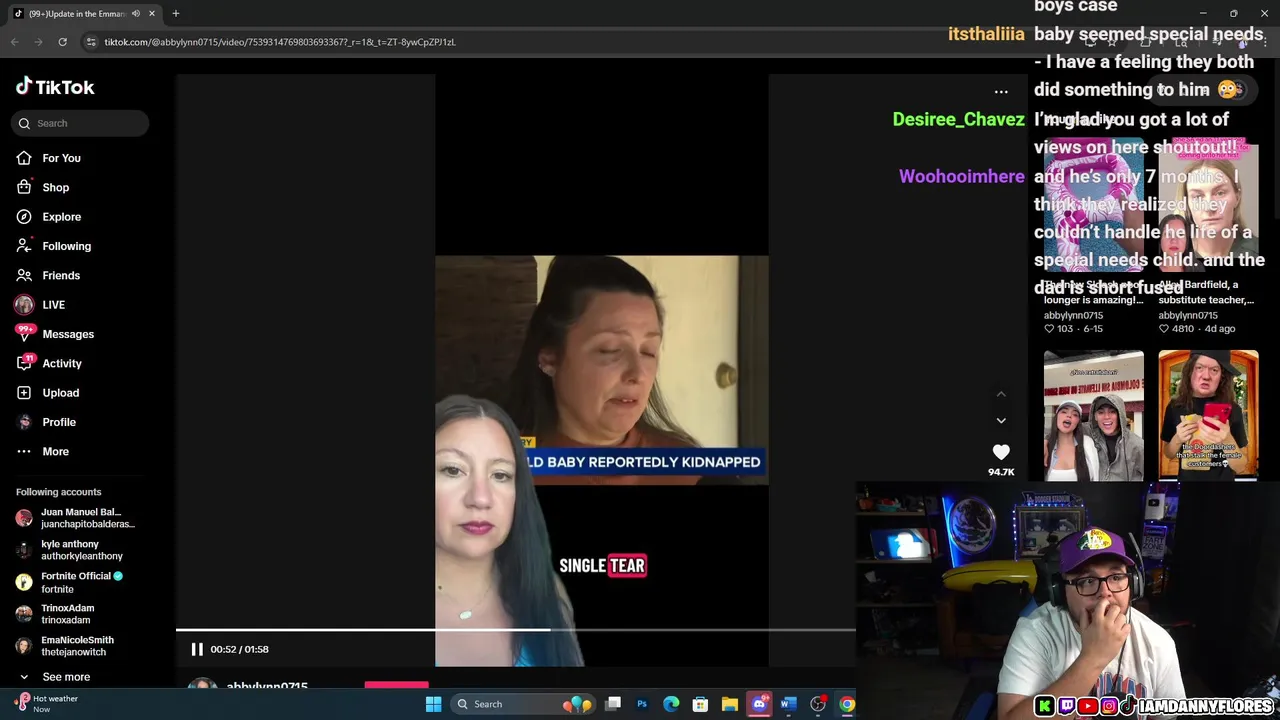Viewport: 1280px width, 720px height.
Task: Open EmaNicoleSmith followed account
Action: [x=75, y=646]
